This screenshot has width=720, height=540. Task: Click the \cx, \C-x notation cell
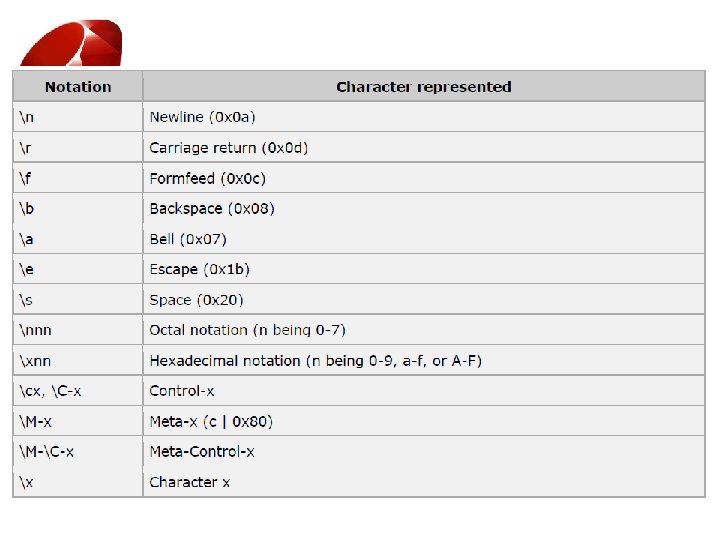click(78, 391)
